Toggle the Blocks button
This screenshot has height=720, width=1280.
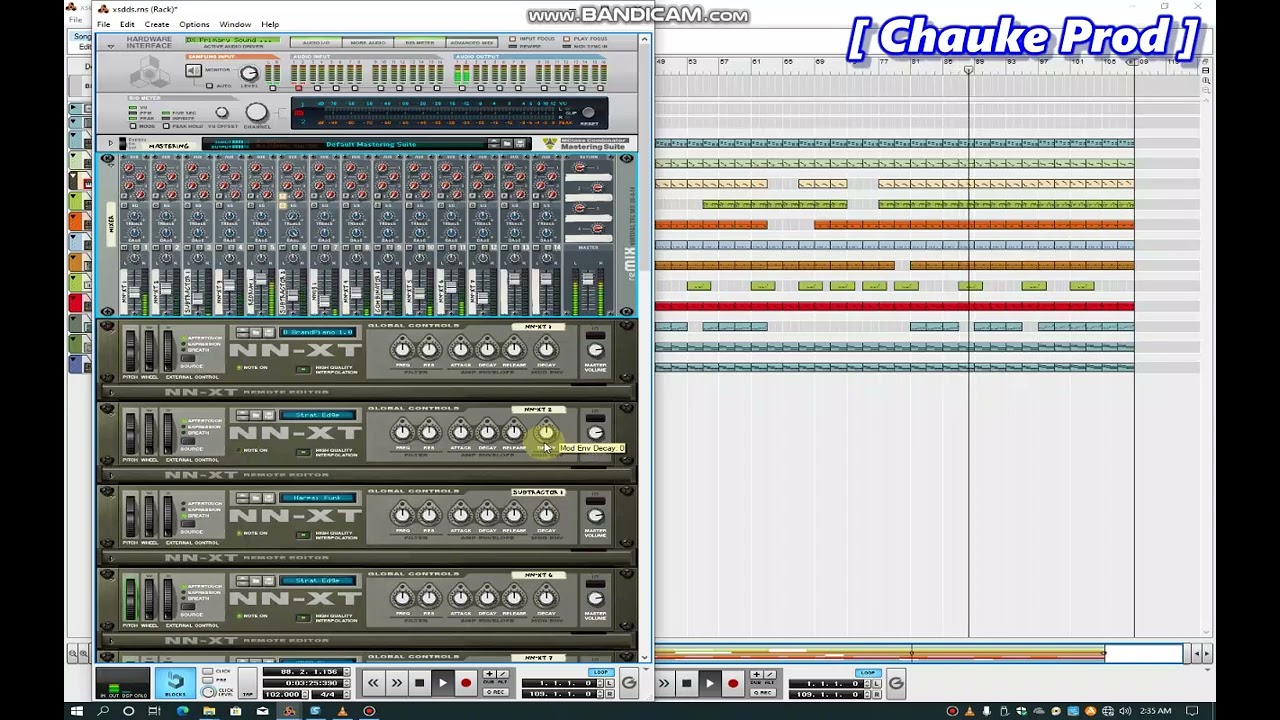click(x=175, y=683)
